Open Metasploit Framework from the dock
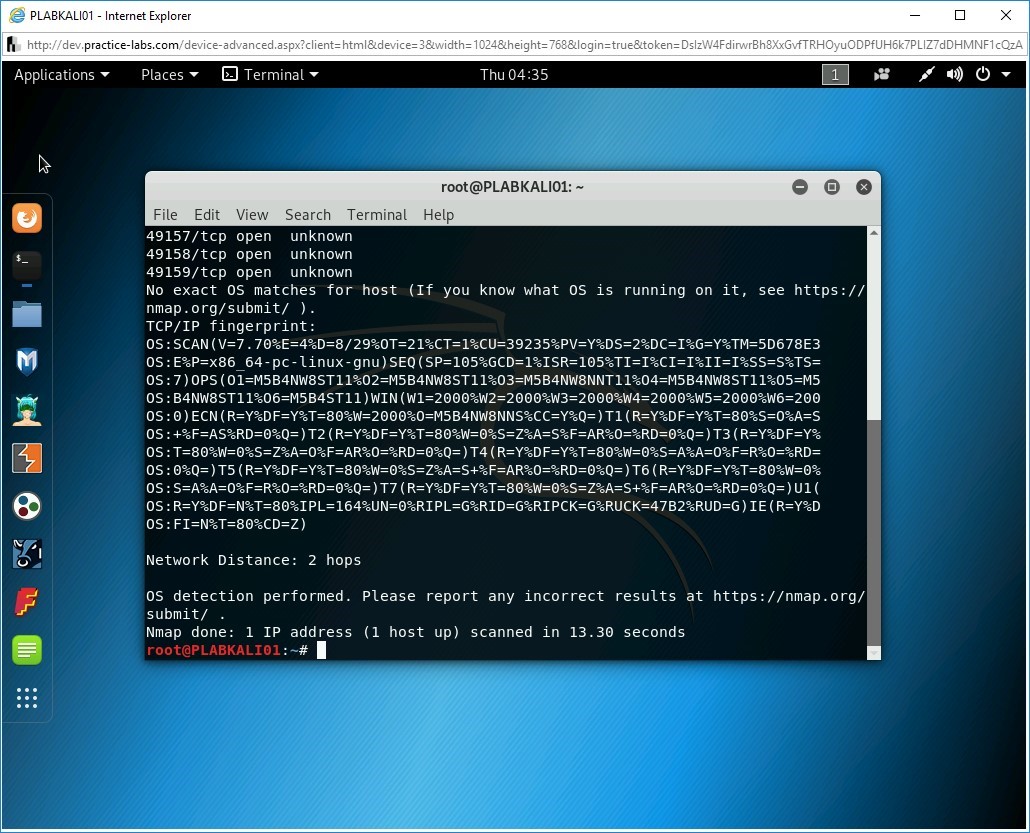Viewport: 1030px width, 833px height. tap(27, 362)
